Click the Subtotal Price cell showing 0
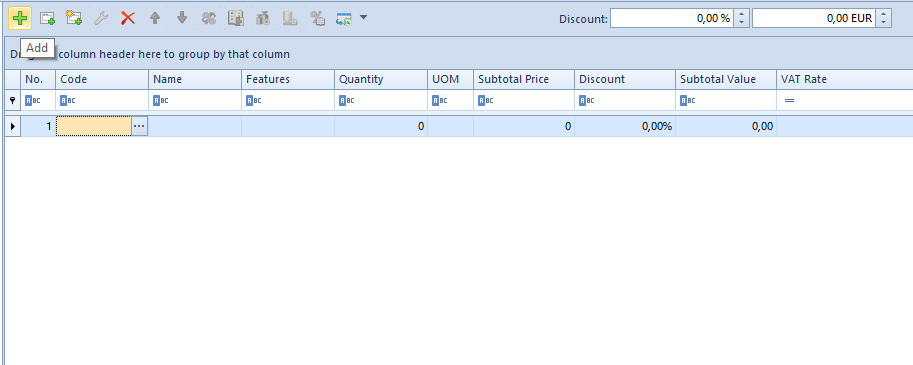 (x=524, y=126)
